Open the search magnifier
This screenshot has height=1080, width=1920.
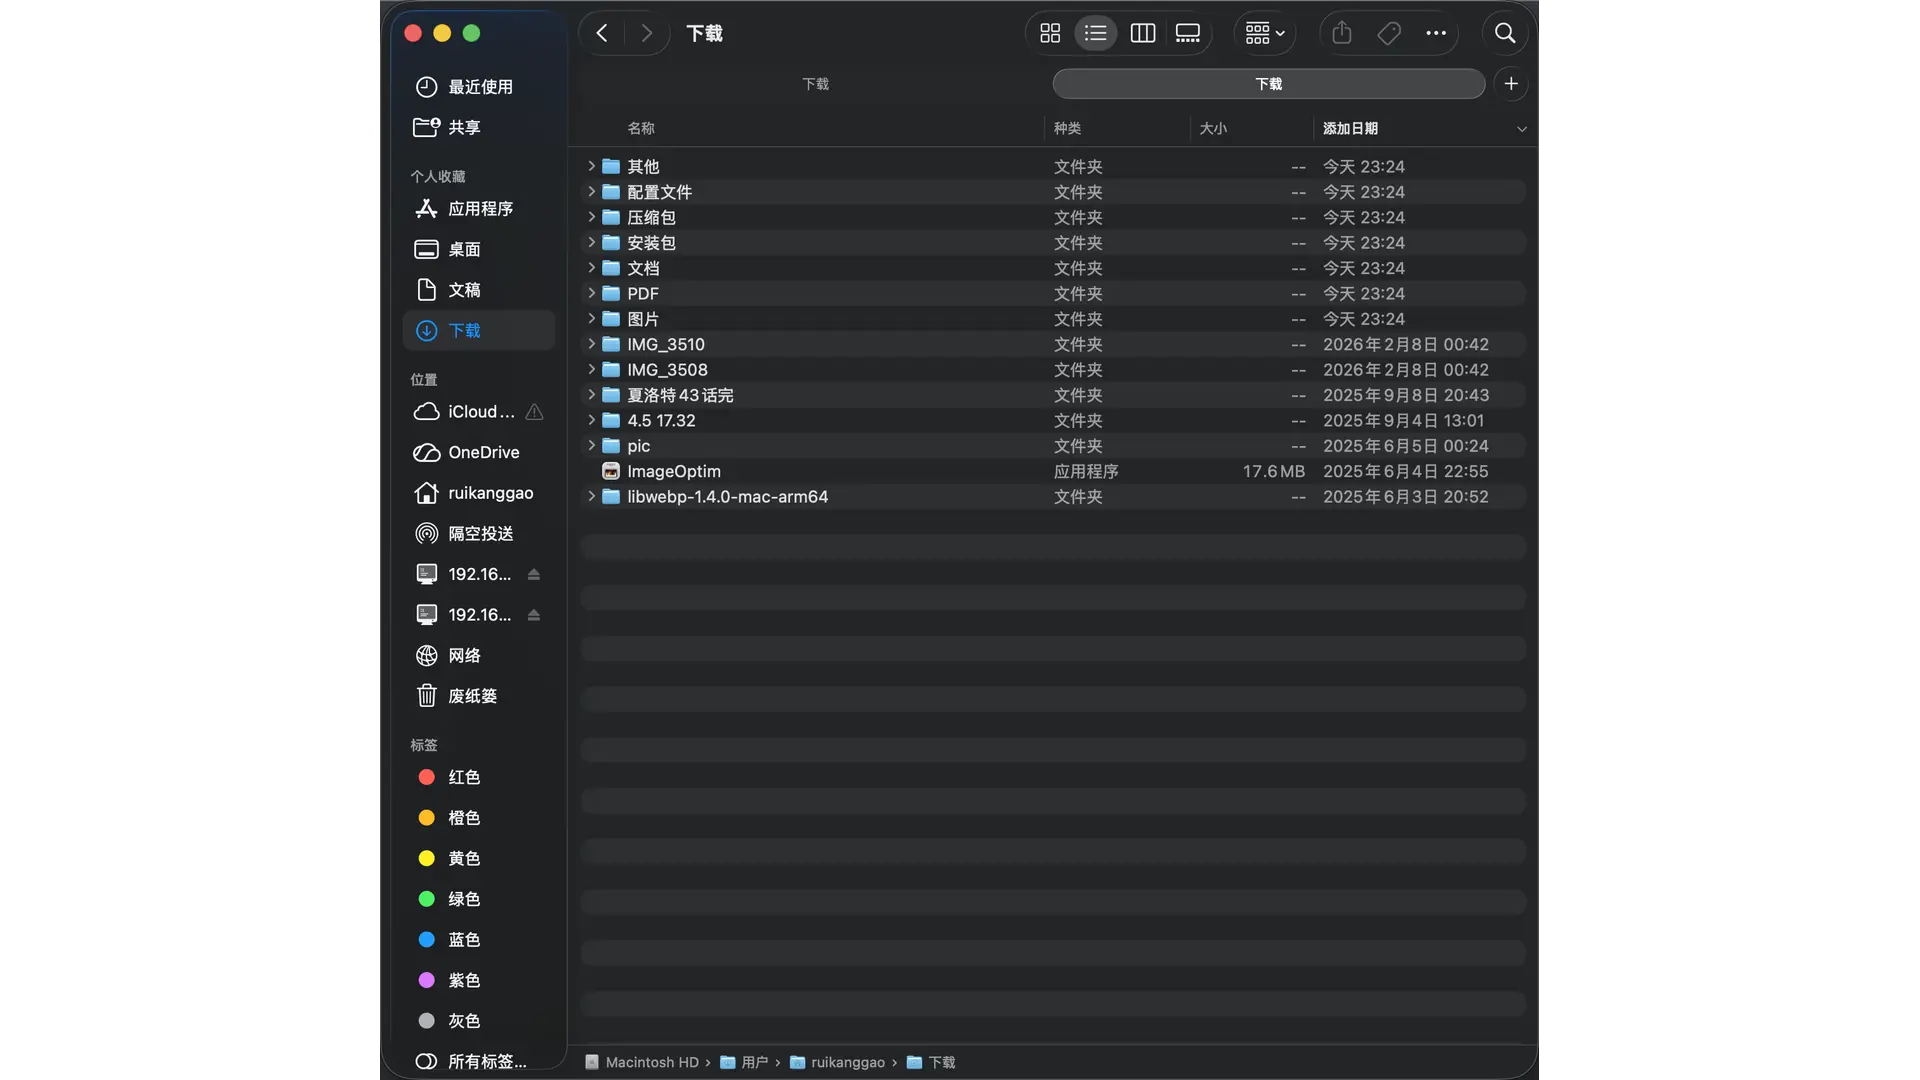[1504, 33]
